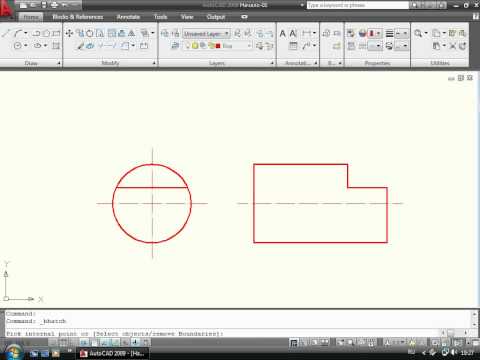480x360 pixels.
Task: Select the Circle tool in Draw panel
Action: coord(18,46)
